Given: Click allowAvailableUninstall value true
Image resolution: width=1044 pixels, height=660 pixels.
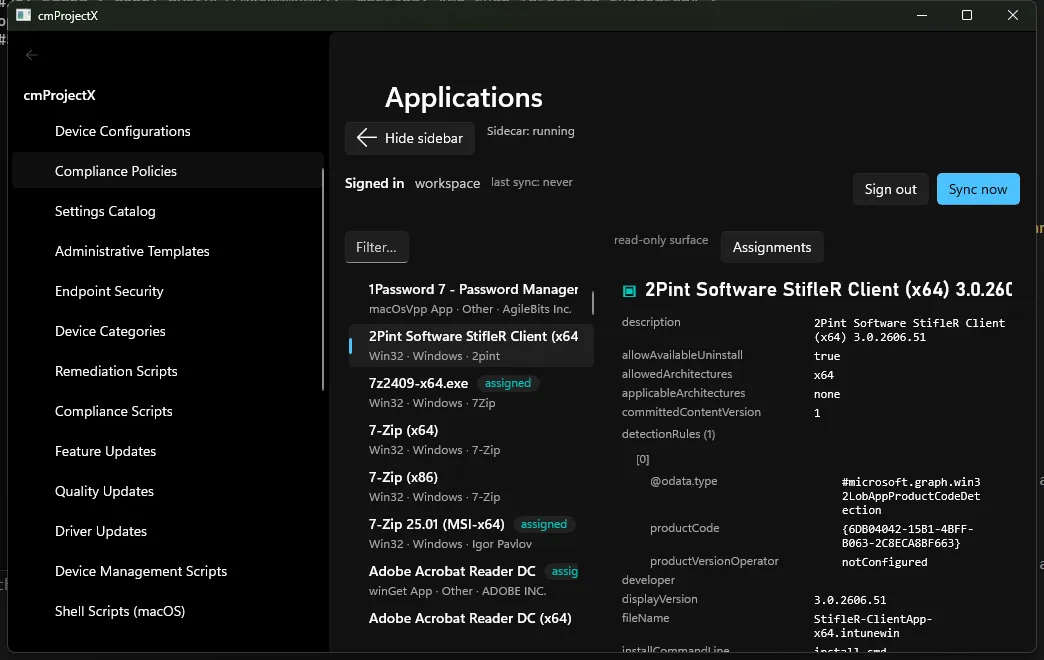Looking at the screenshot, I should tap(827, 356).
